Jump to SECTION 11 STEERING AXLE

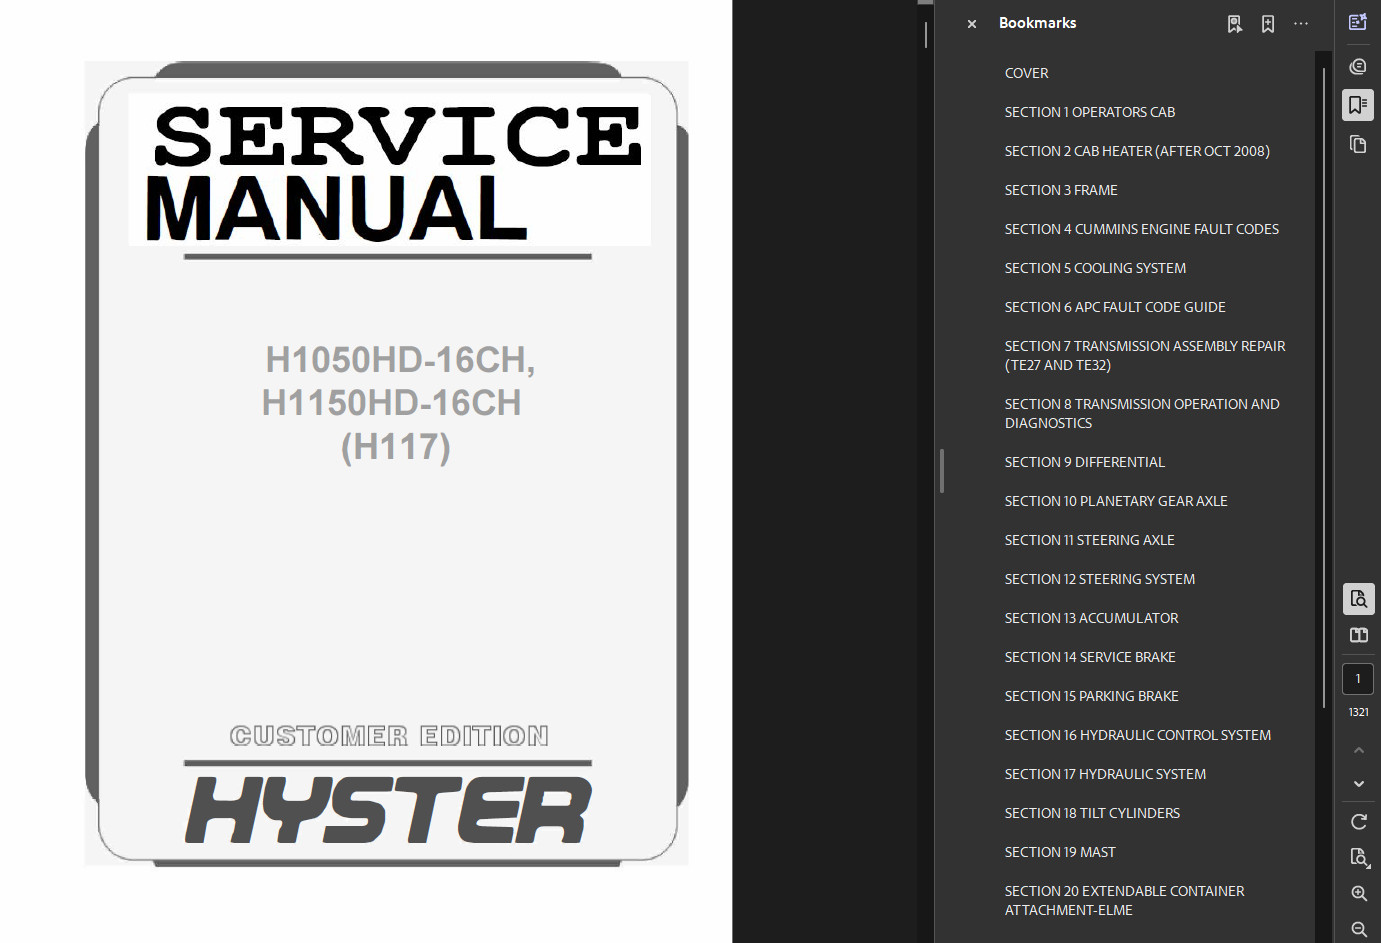1089,540
